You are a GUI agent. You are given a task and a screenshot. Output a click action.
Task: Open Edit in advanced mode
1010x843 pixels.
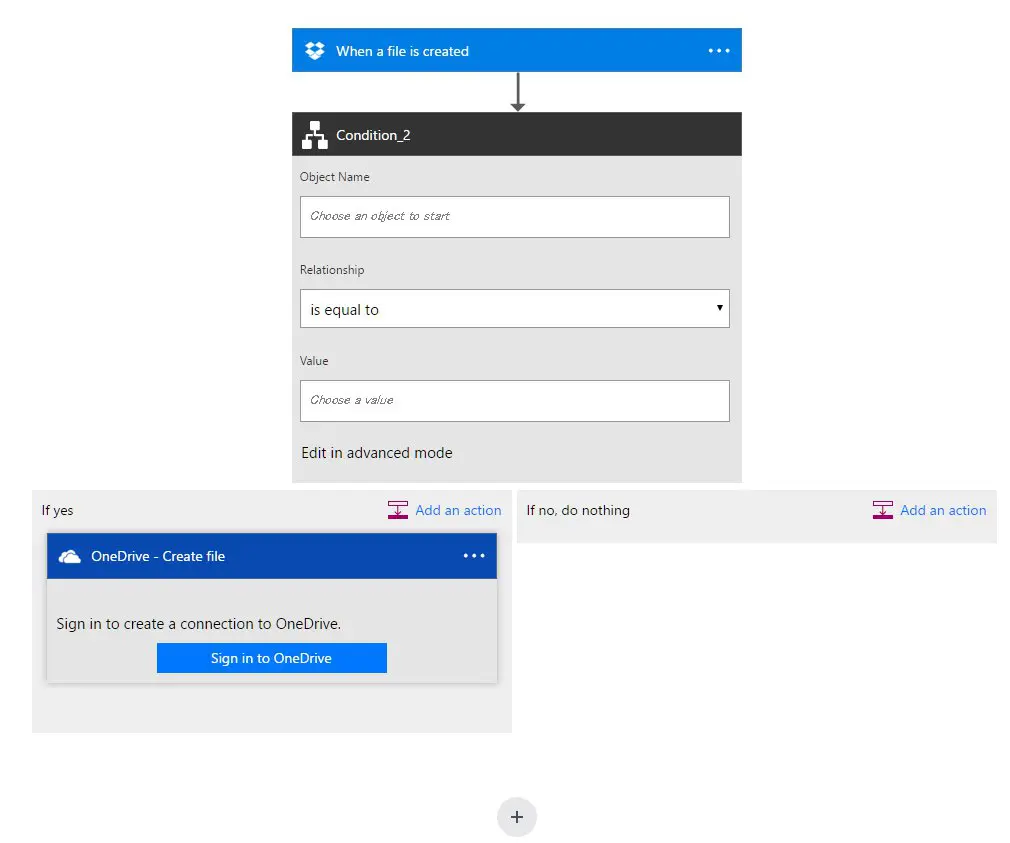click(377, 453)
